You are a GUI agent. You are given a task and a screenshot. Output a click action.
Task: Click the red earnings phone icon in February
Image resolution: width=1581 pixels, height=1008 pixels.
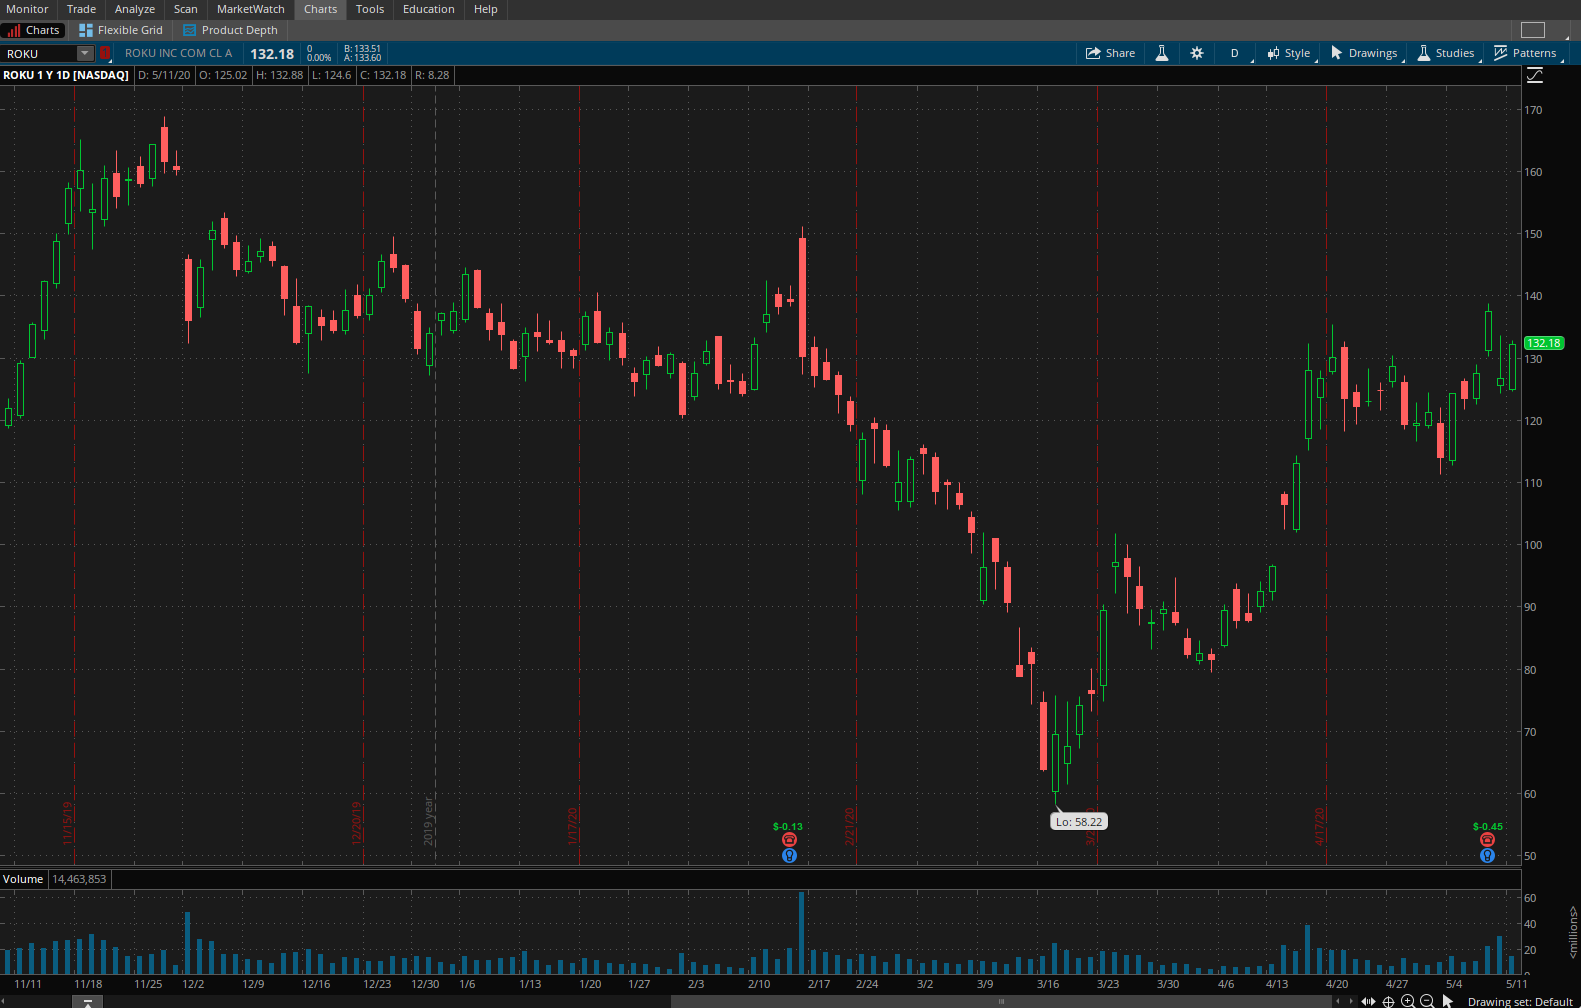pos(789,840)
